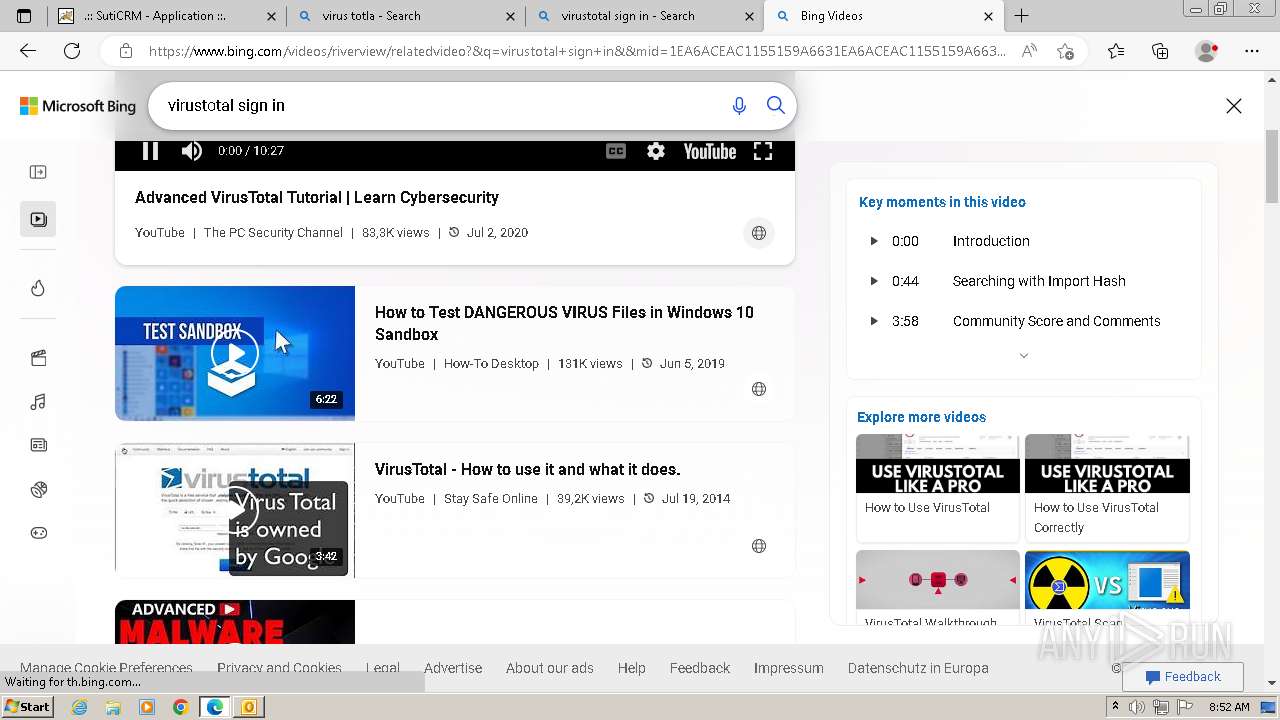Open 'How to Test DANGEROUS VIRUS Files' title
The image size is (1280, 720).
[x=564, y=323]
